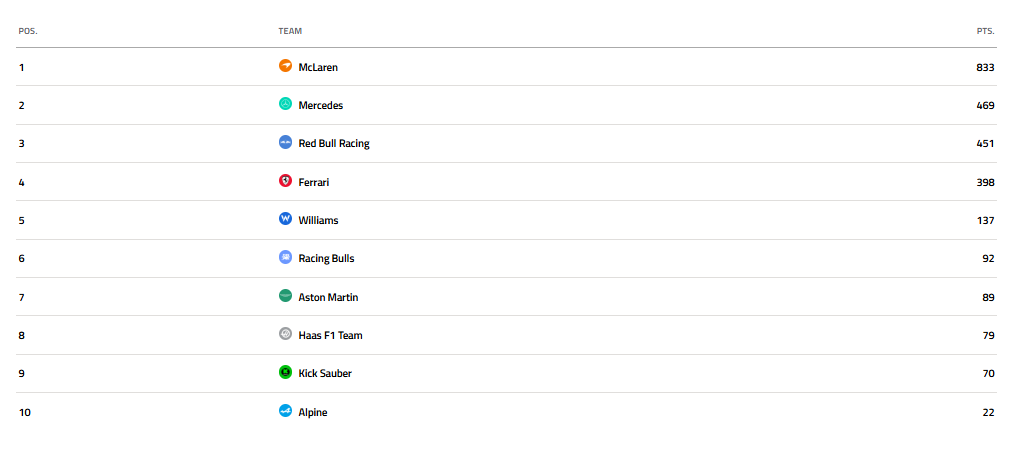Click the Kick Sauber logo icon
Viewport: 1015px width, 449px height.
pyautogui.click(x=285, y=373)
